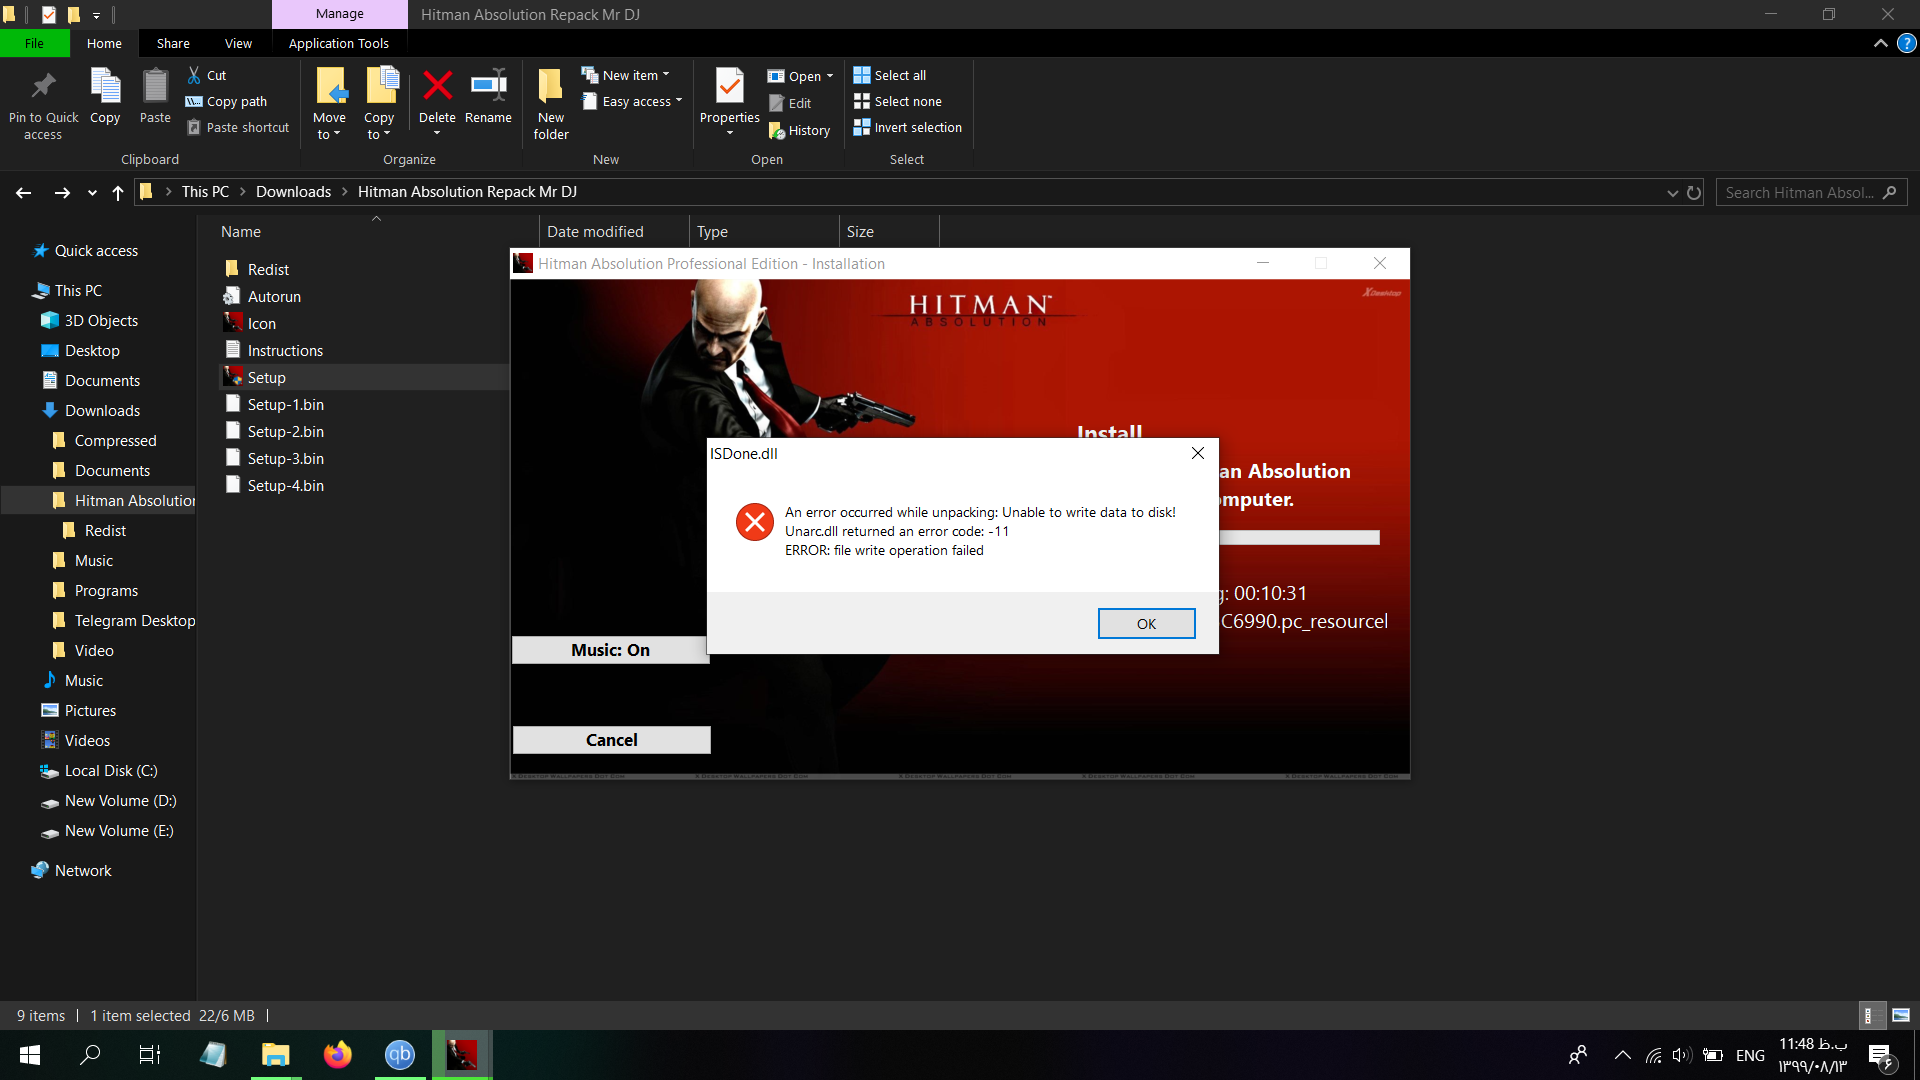Viewport: 1920px width, 1080px height.
Task: Click Invert selection in ribbon
Action: pos(908,127)
